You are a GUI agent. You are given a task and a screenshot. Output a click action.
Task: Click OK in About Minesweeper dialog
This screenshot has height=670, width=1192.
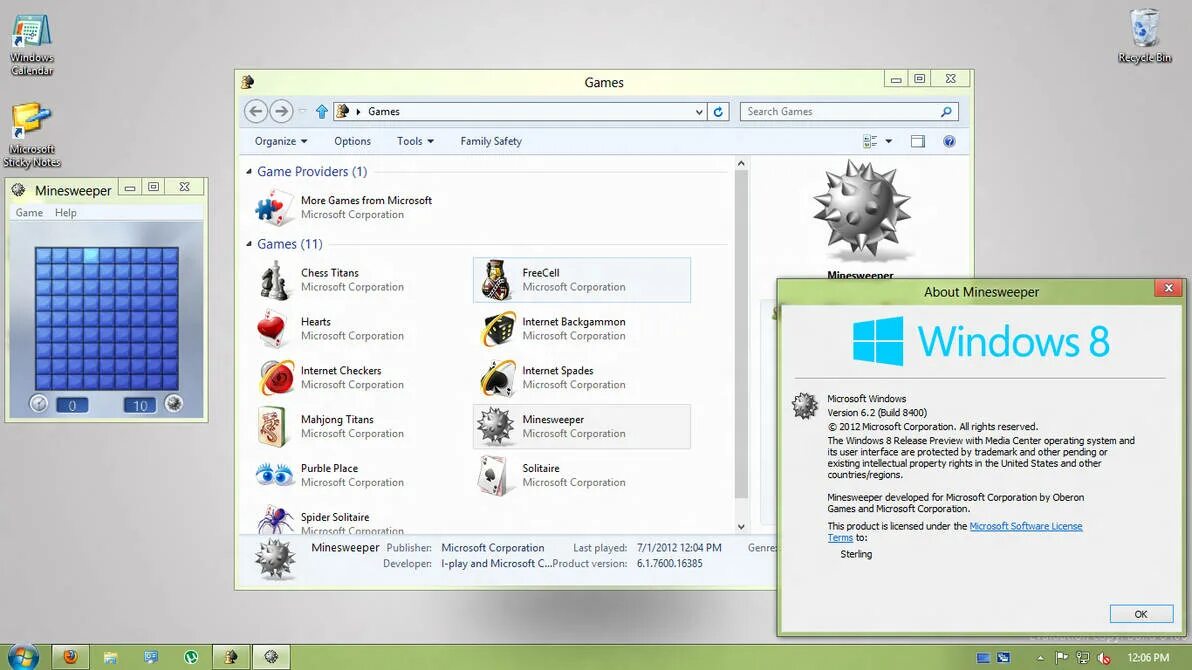(1141, 614)
